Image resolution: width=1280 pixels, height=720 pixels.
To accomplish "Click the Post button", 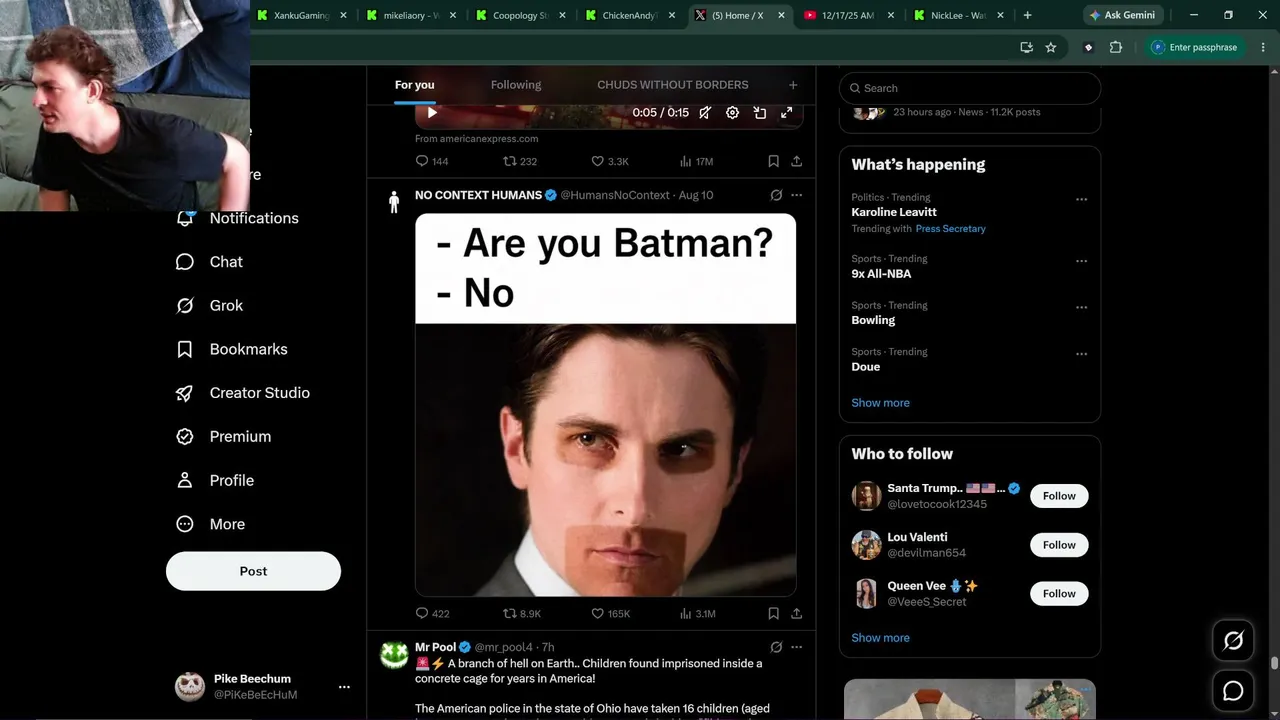I will (253, 571).
